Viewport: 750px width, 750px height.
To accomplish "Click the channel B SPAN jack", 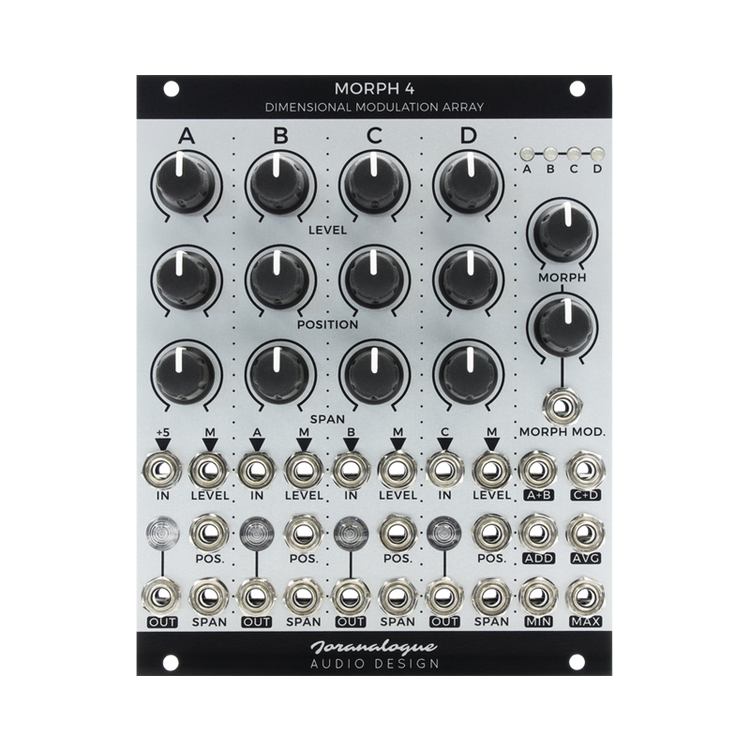I will [x=303, y=596].
